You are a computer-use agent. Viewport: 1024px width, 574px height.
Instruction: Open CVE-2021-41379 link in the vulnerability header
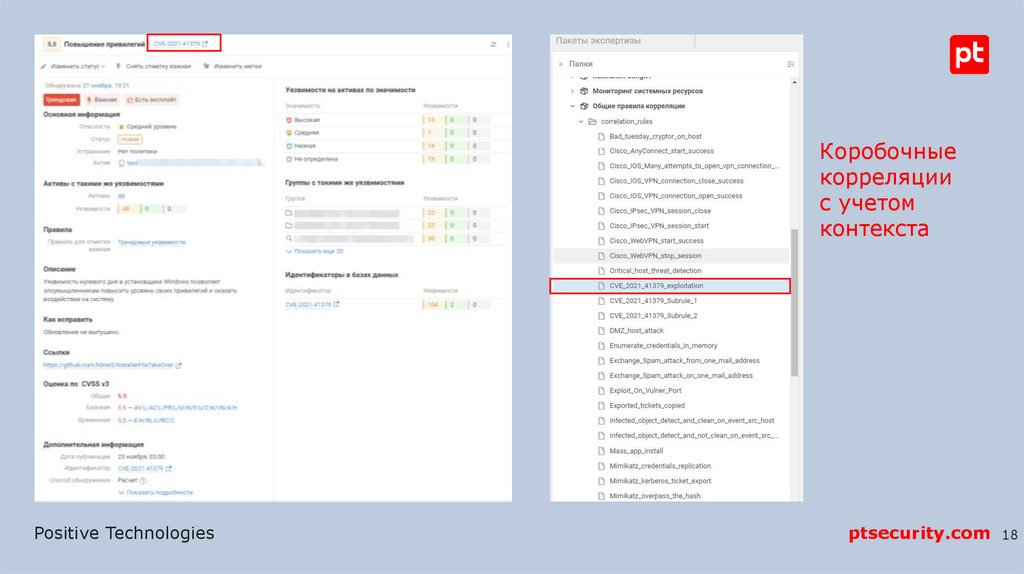click(x=181, y=44)
